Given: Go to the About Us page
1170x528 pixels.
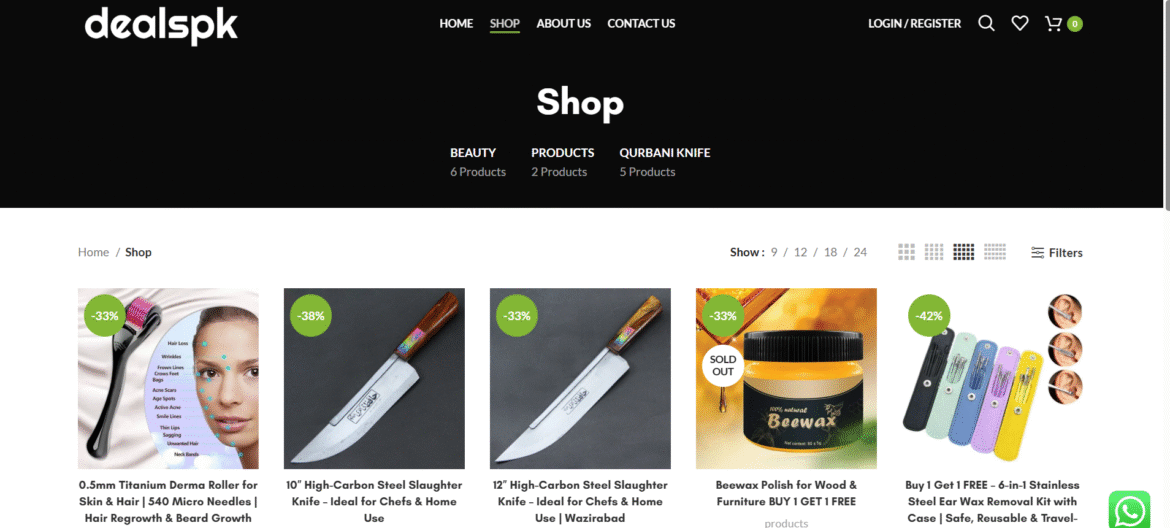Looking at the screenshot, I should [563, 24].
